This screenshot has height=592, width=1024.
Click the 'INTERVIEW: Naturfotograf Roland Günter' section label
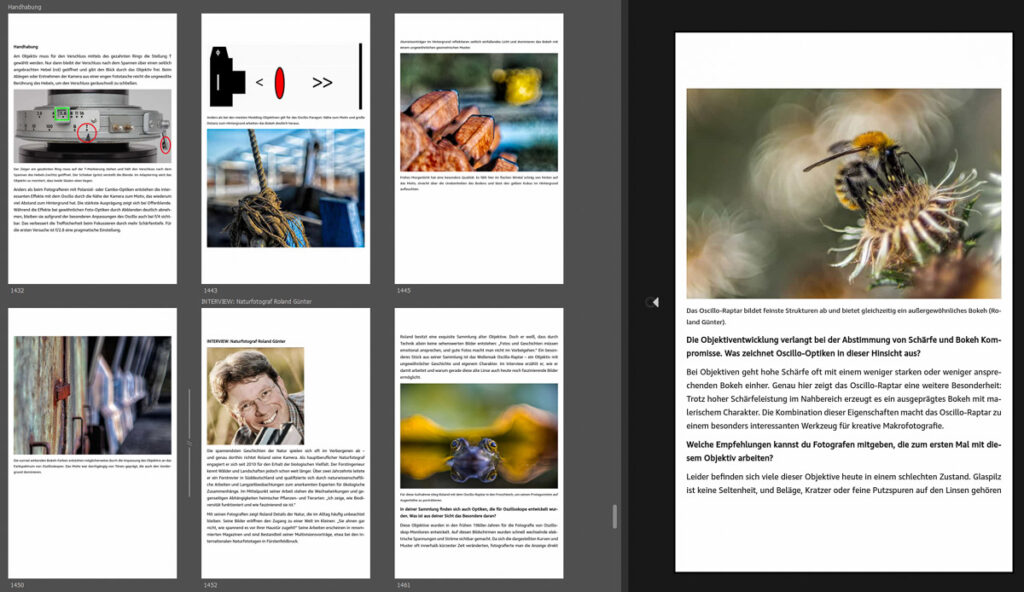(256, 302)
